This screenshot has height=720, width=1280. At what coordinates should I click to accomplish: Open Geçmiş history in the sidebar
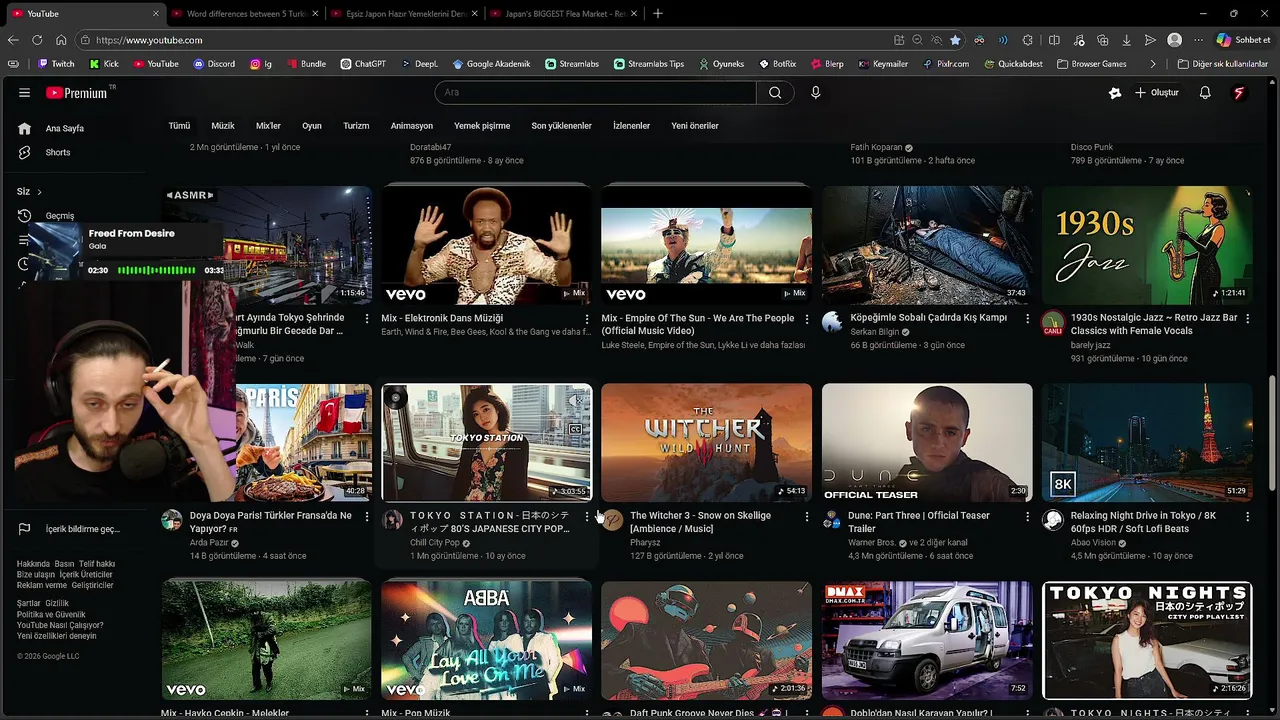59,216
